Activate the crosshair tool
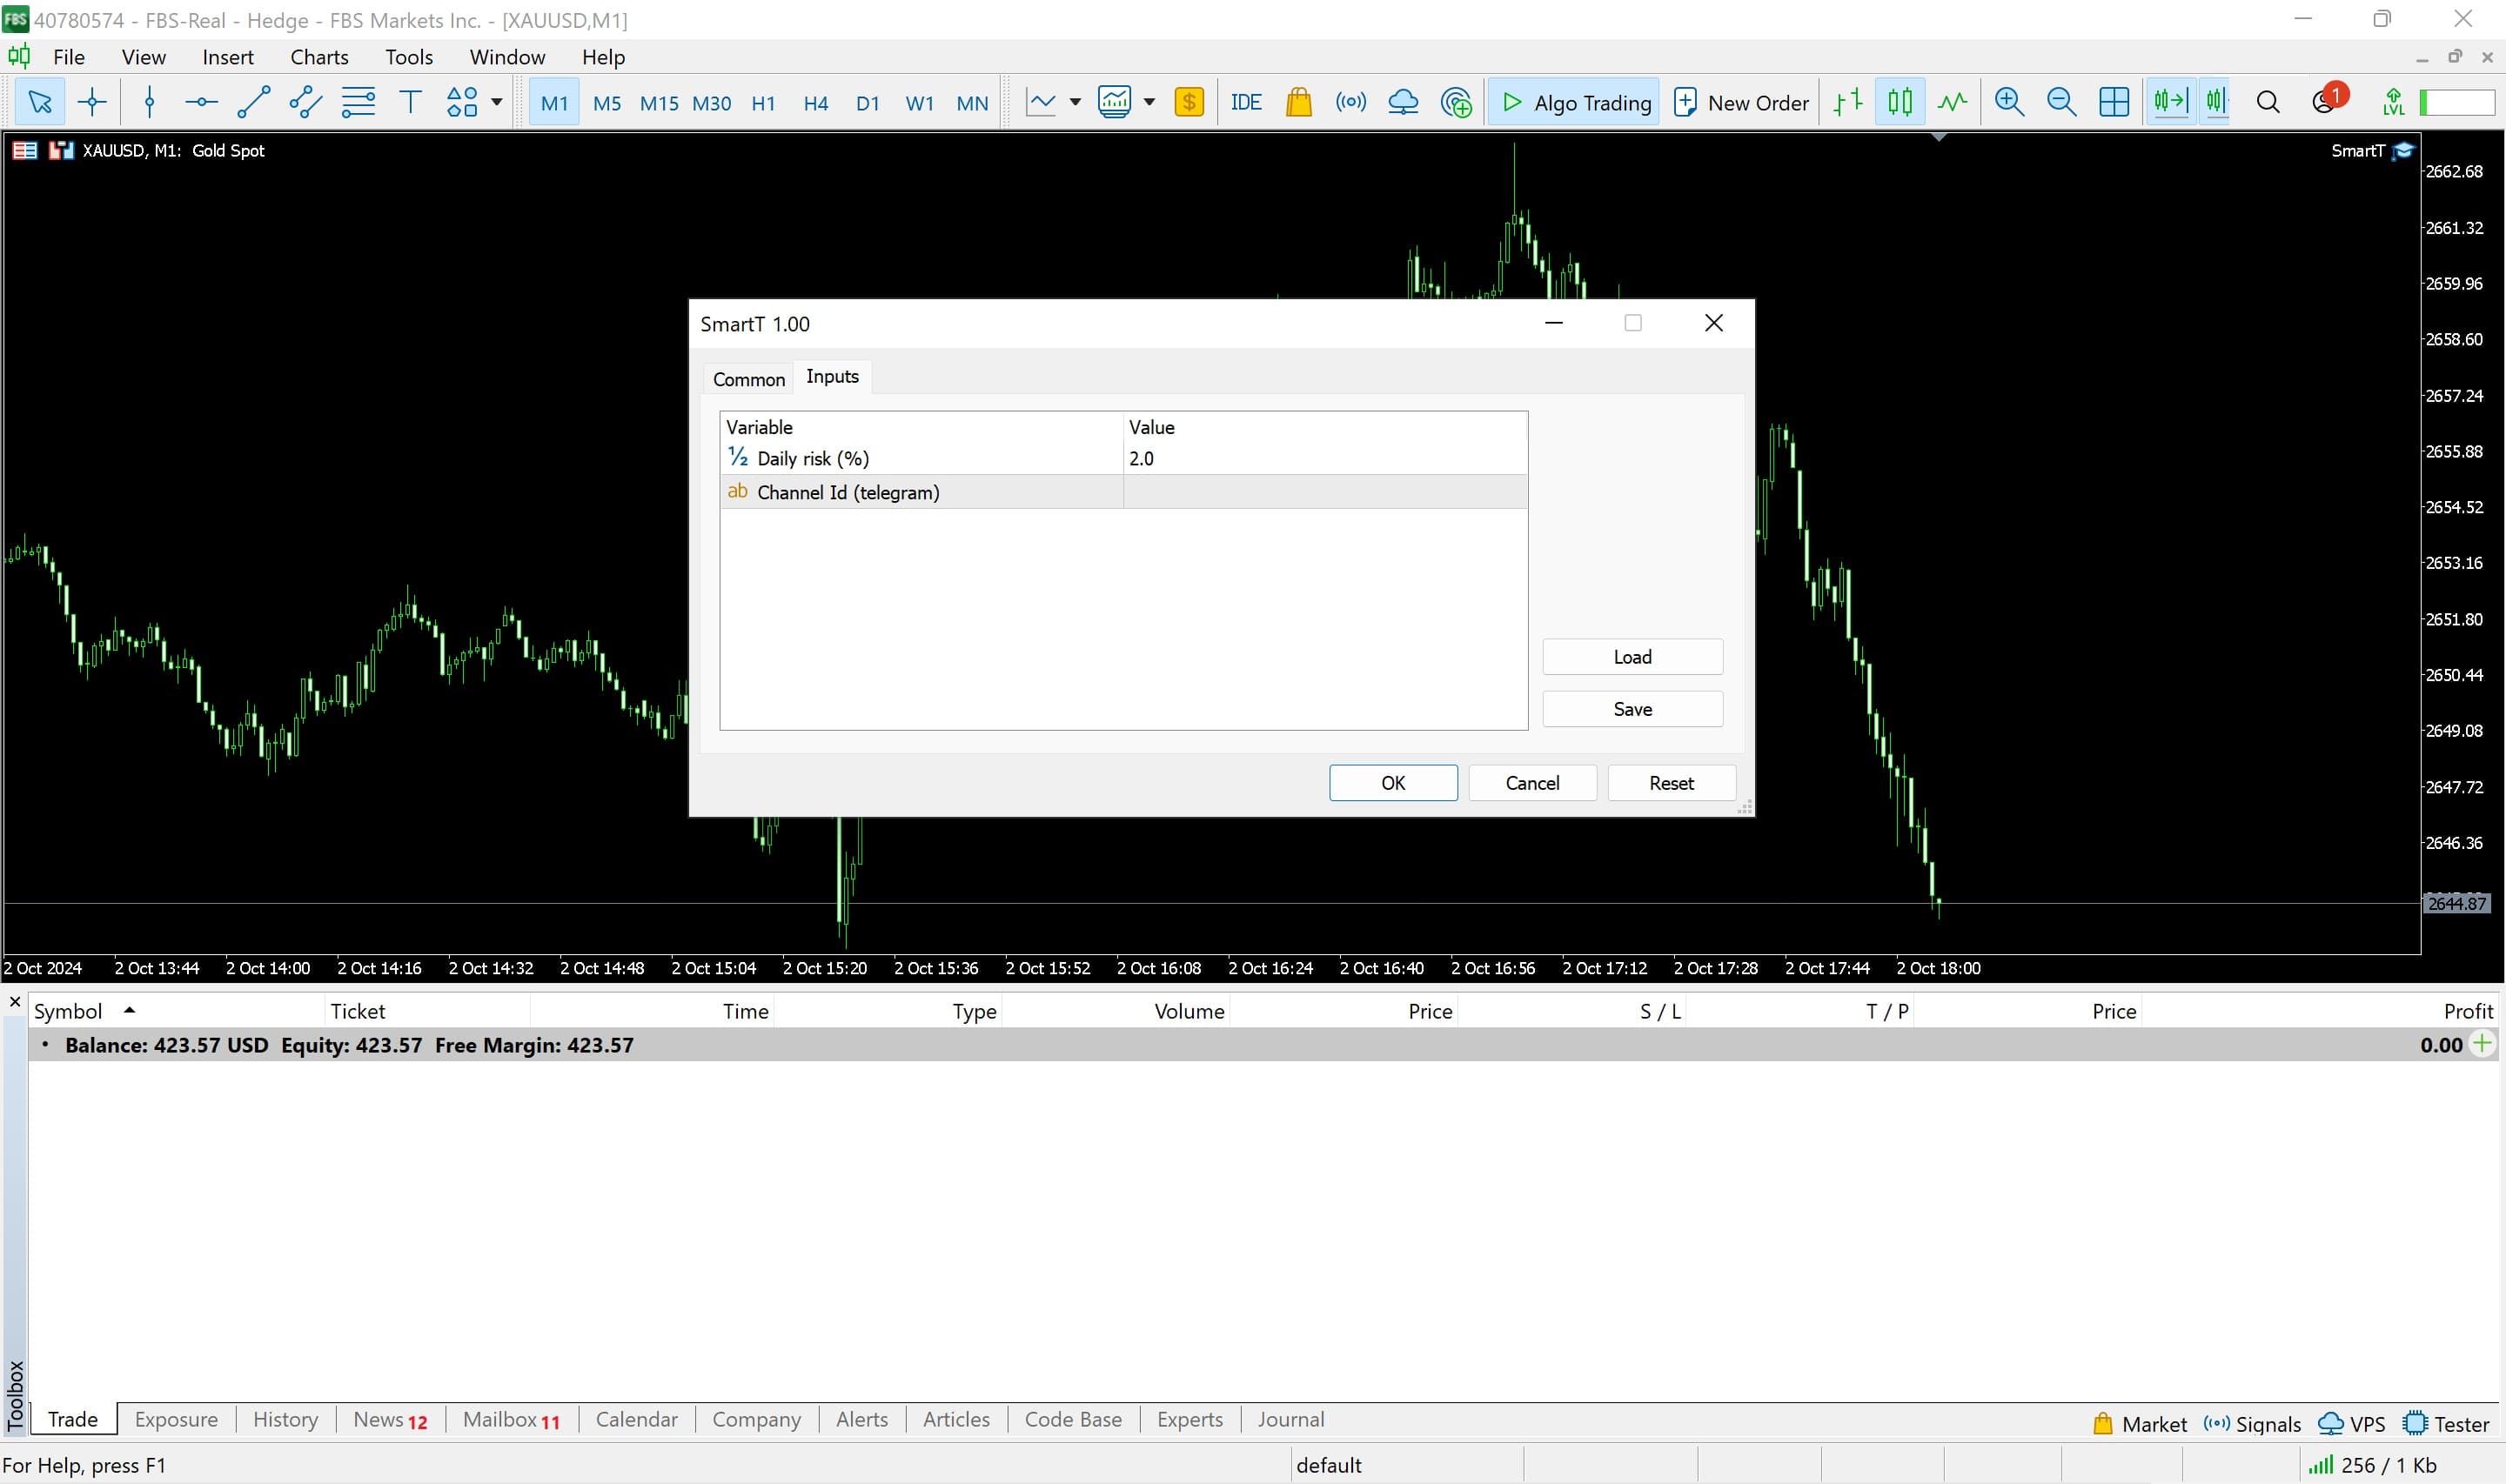 (x=92, y=102)
